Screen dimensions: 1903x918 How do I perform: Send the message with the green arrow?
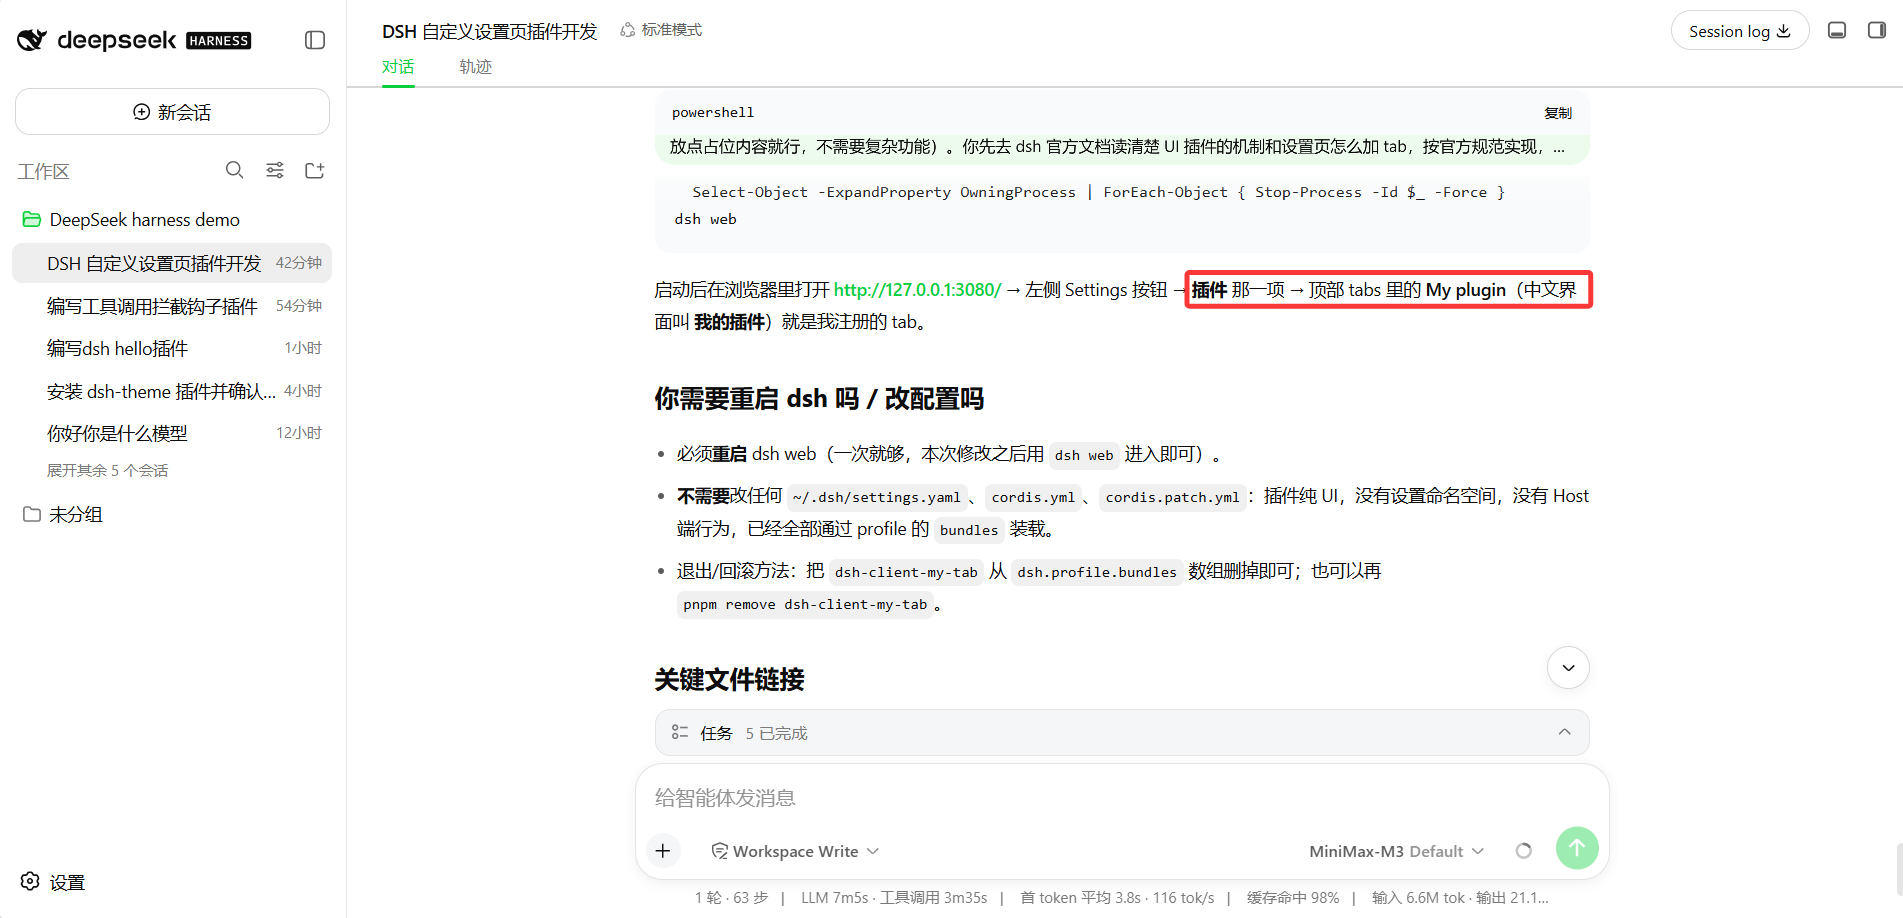pyautogui.click(x=1577, y=848)
